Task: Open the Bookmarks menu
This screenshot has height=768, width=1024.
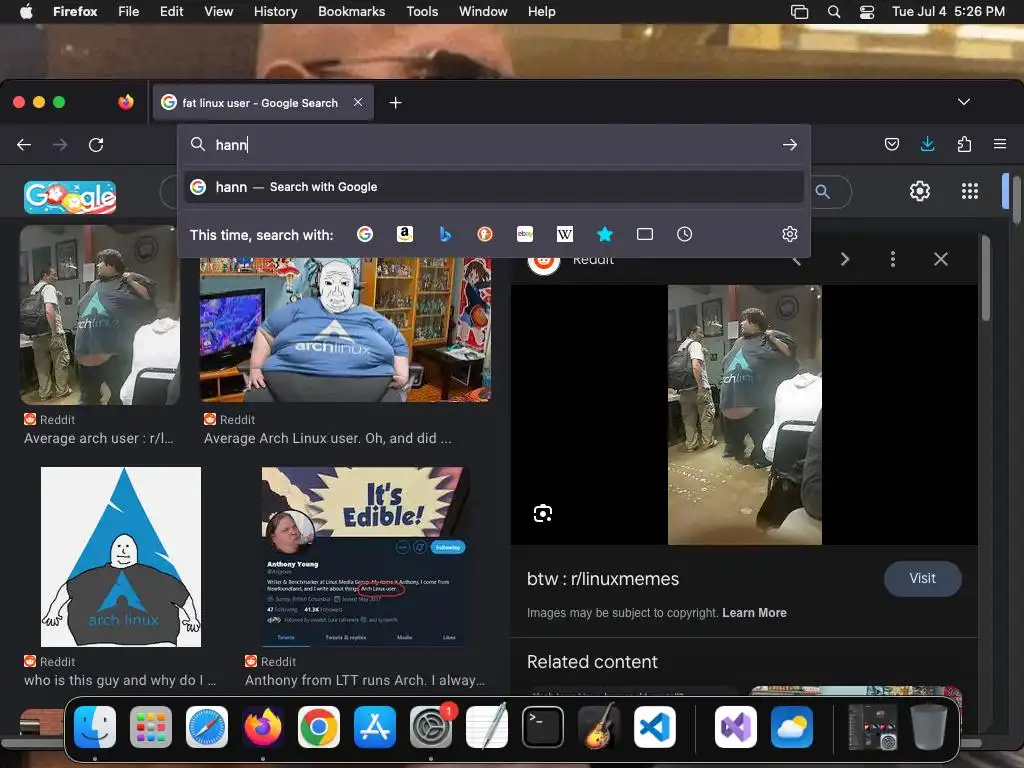Action: [x=351, y=11]
